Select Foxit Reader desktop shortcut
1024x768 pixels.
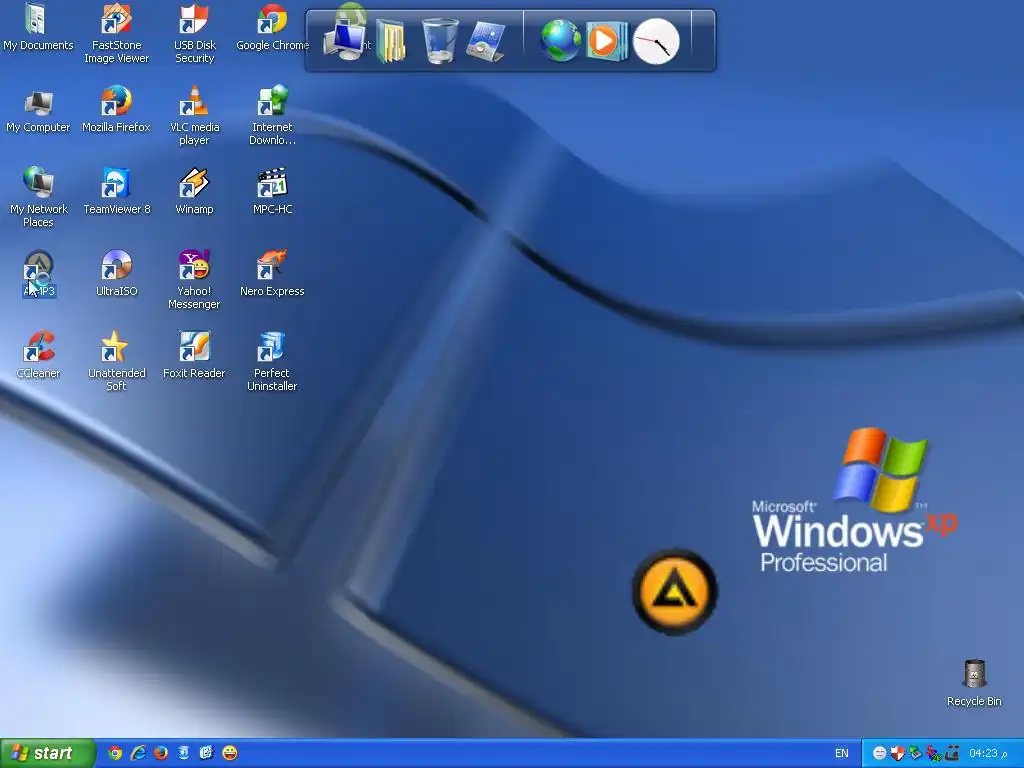pyautogui.click(x=194, y=357)
